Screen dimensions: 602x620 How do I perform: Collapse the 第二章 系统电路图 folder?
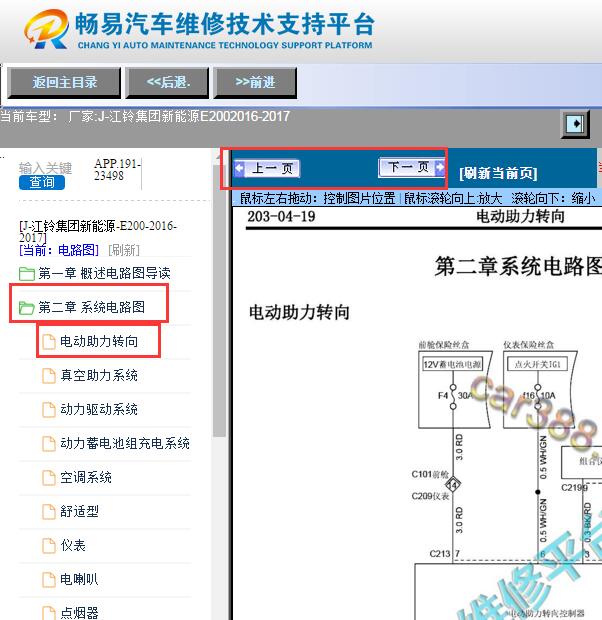[x=91, y=307]
